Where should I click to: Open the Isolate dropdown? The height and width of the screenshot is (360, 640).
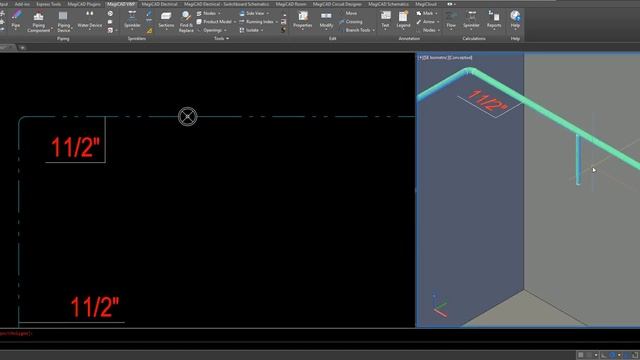(251, 30)
